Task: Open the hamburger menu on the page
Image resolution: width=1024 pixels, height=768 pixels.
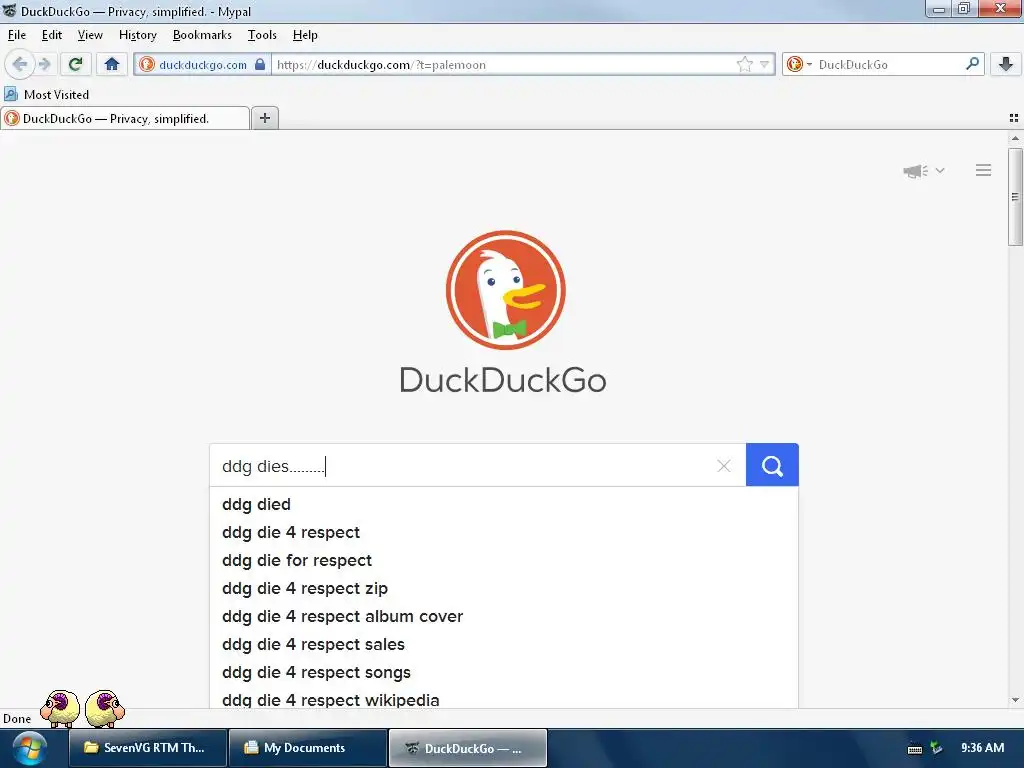Action: [x=984, y=170]
